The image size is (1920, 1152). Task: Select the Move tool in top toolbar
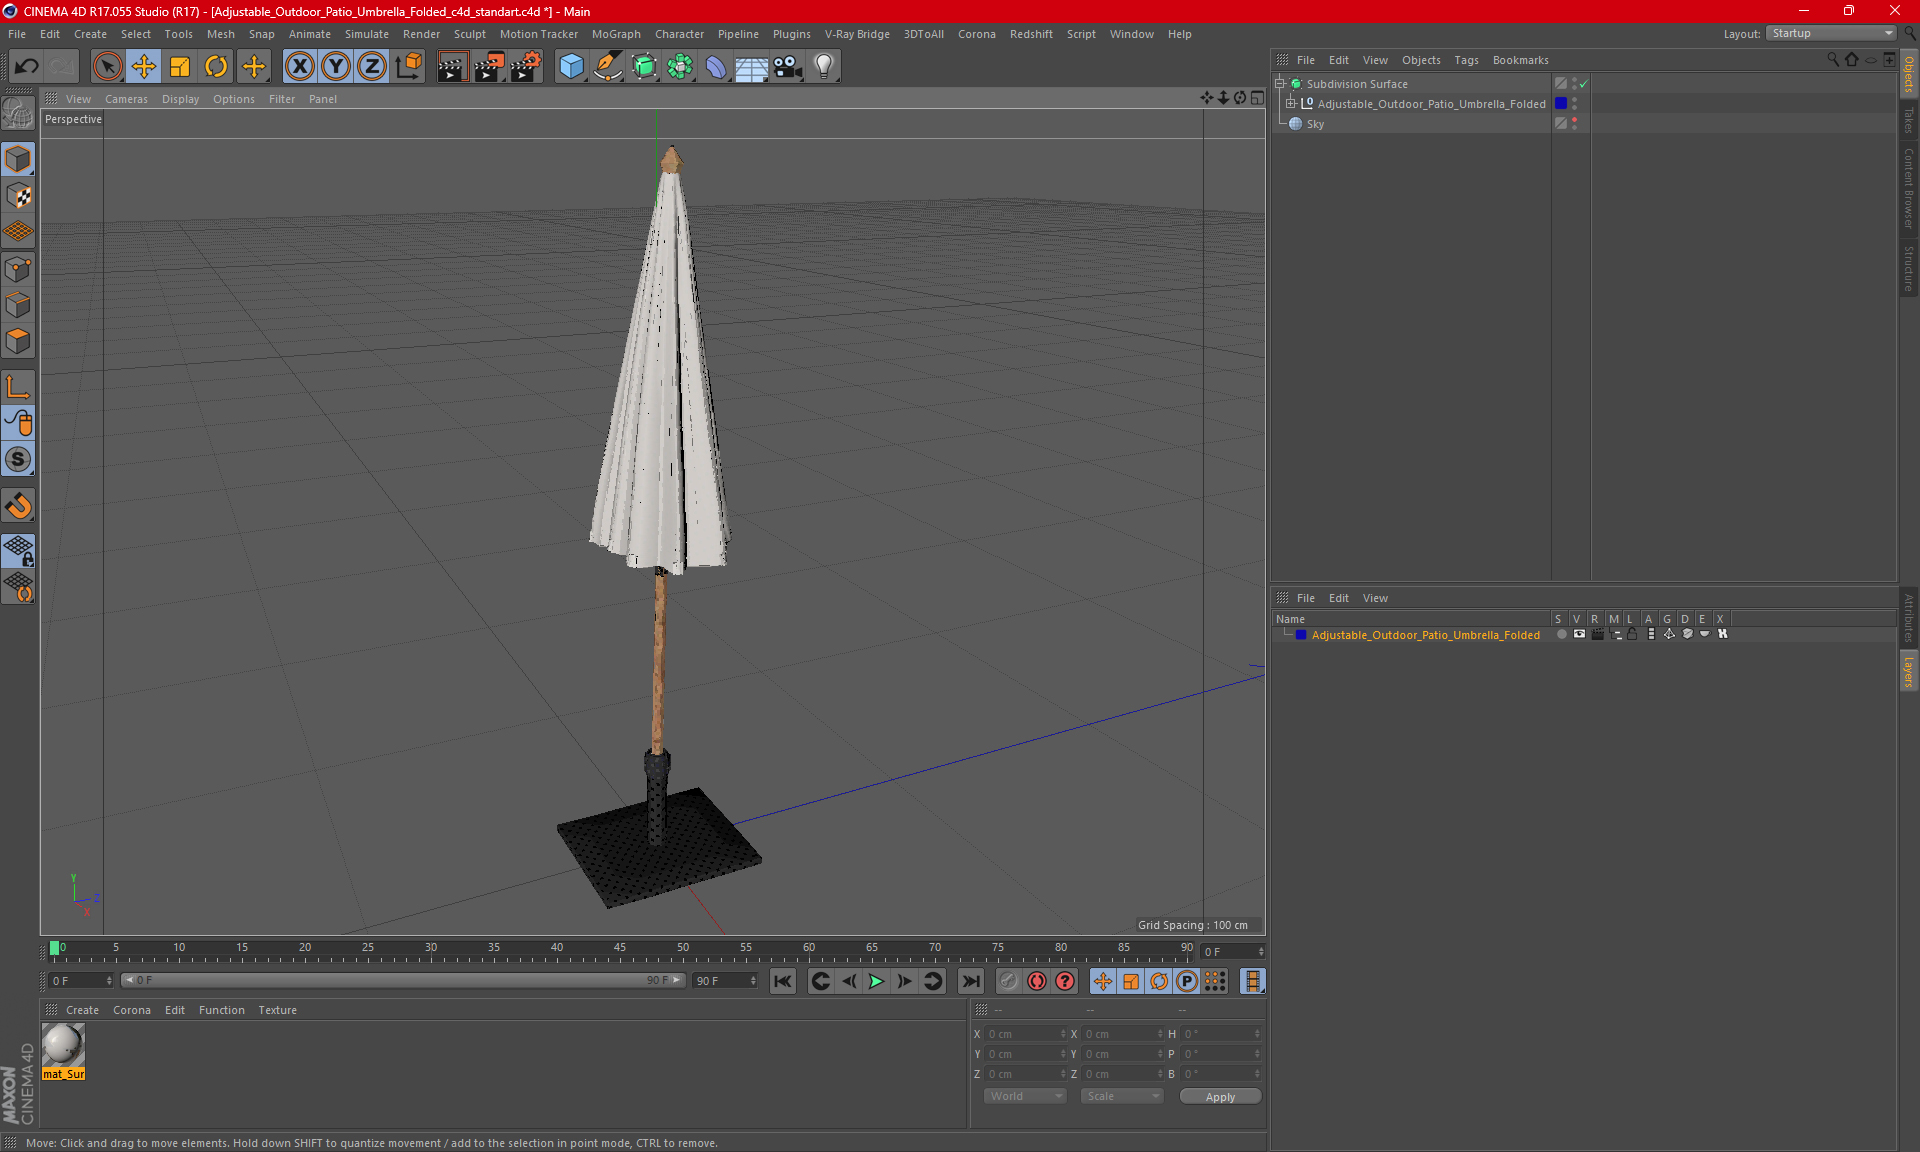point(144,67)
